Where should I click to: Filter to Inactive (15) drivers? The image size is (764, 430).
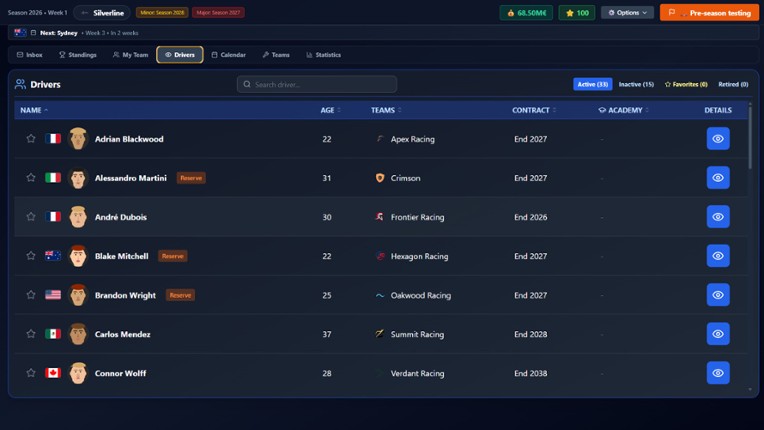tap(636, 84)
